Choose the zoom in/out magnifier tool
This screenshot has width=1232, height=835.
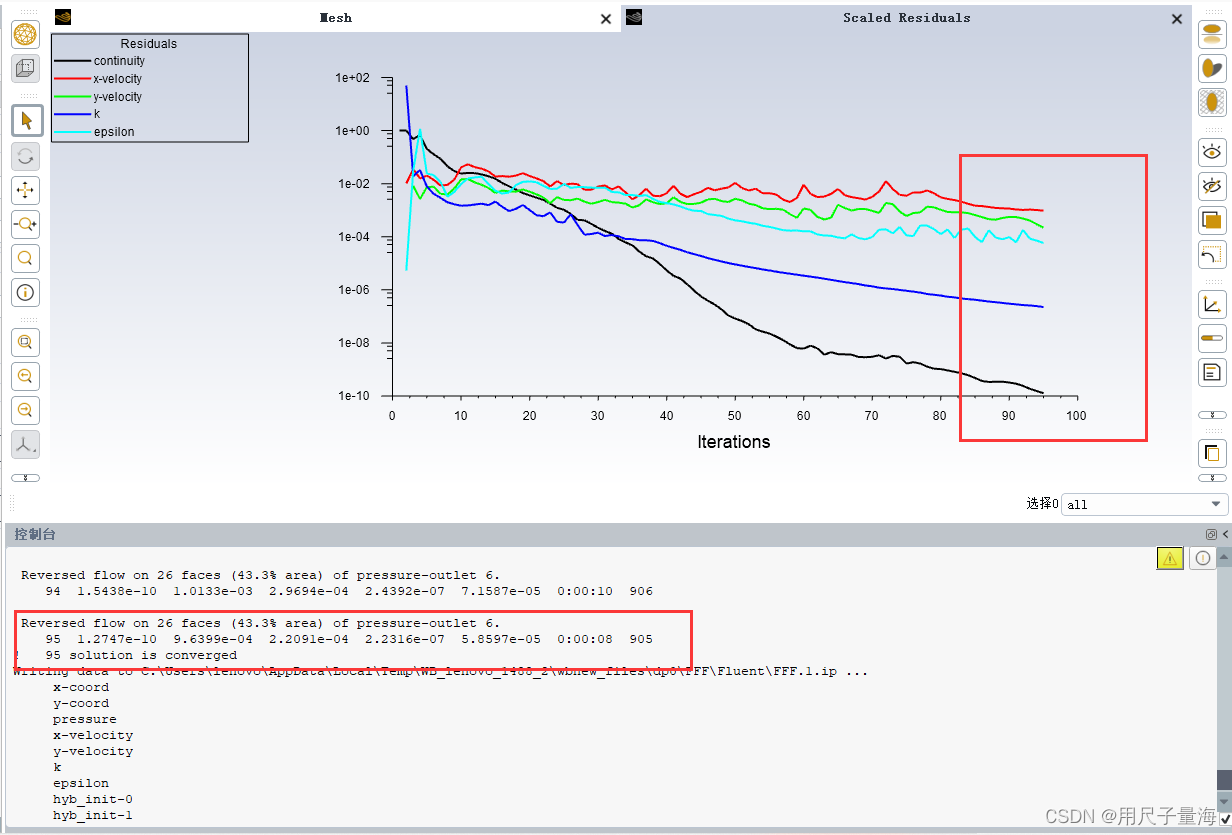(26, 224)
